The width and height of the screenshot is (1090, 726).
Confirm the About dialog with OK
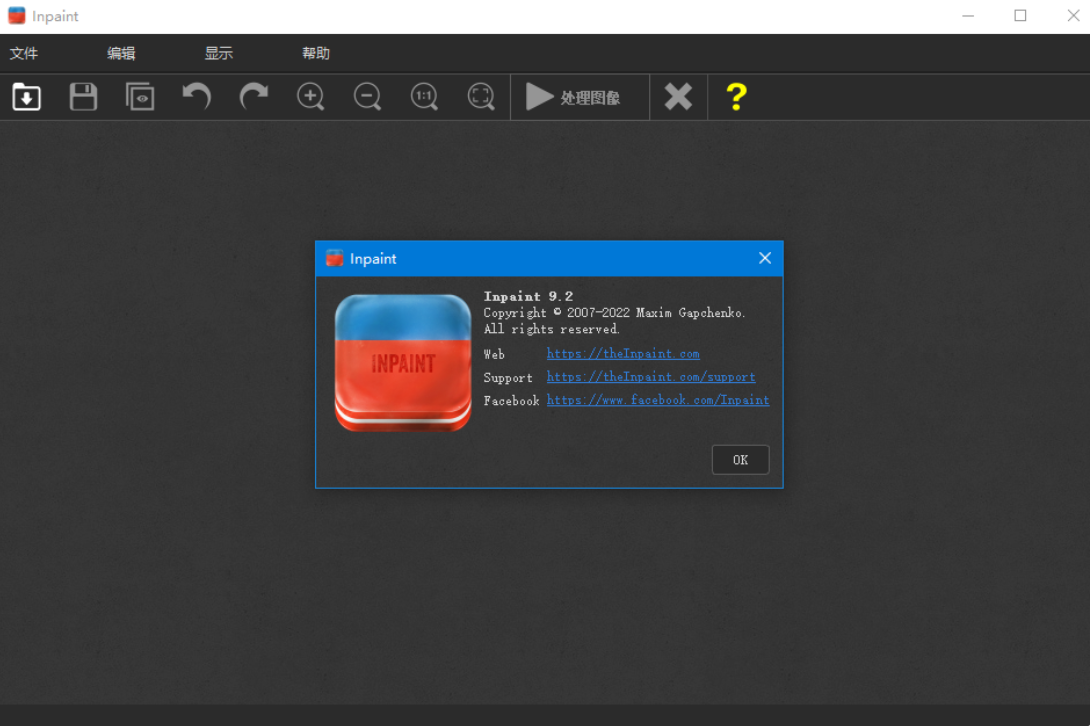point(740,460)
